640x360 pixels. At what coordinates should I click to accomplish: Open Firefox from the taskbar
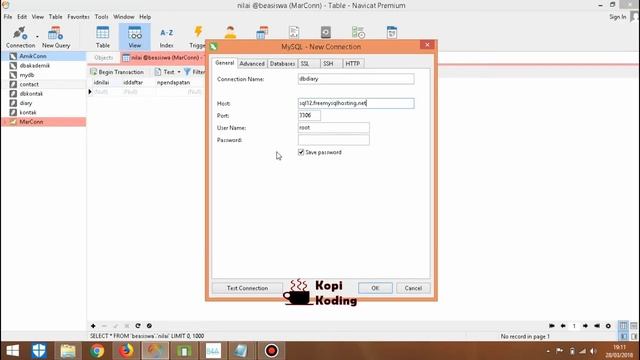click(x=126, y=351)
